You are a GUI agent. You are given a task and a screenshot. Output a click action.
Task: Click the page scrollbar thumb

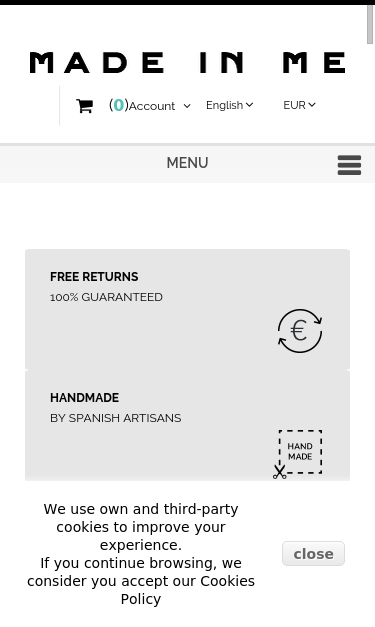(370, 25)
